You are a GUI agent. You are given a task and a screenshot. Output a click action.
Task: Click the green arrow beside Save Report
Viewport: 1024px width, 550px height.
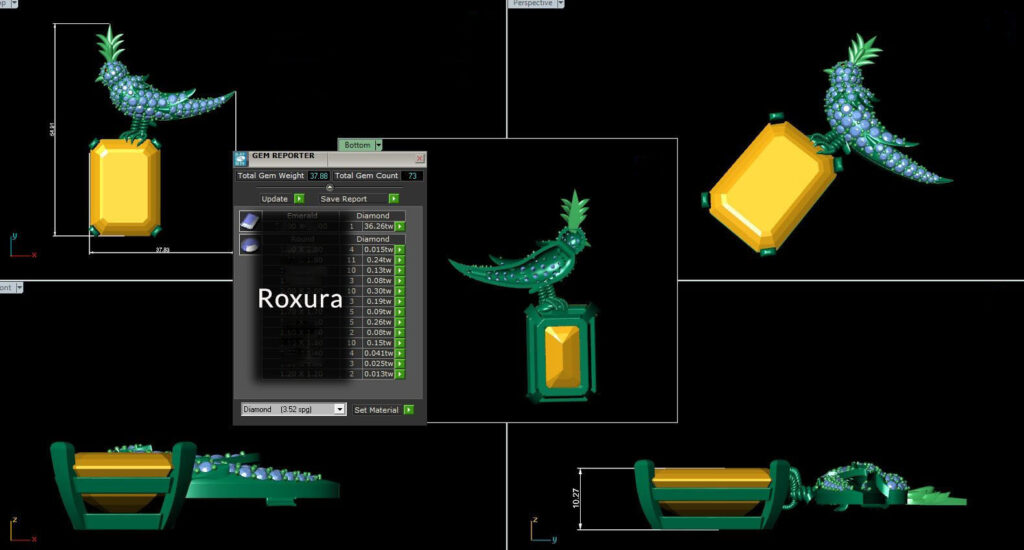coord(393,199)
